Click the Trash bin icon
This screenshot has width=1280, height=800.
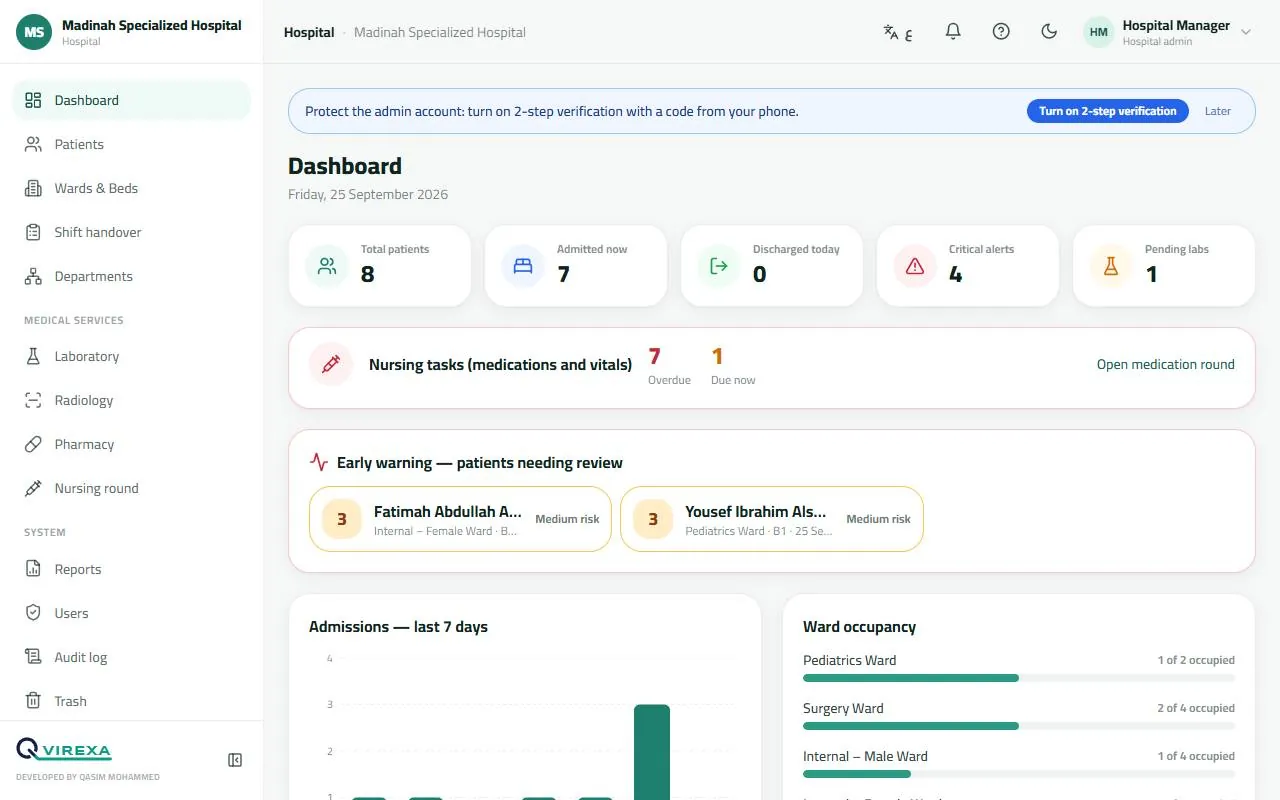pos(33,701)
